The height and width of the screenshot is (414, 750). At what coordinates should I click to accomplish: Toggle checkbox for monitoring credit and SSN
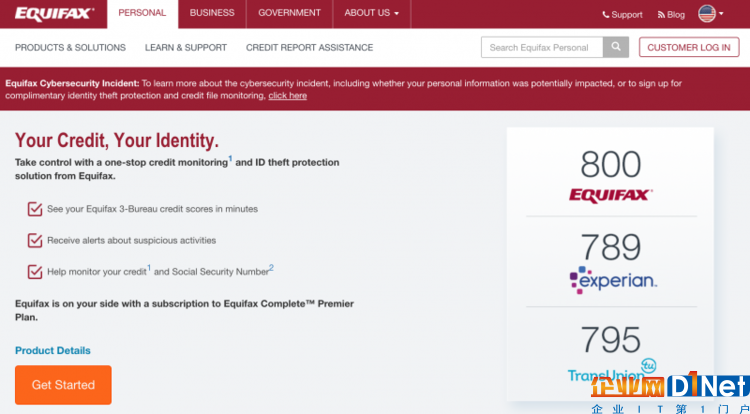[35, 272]
